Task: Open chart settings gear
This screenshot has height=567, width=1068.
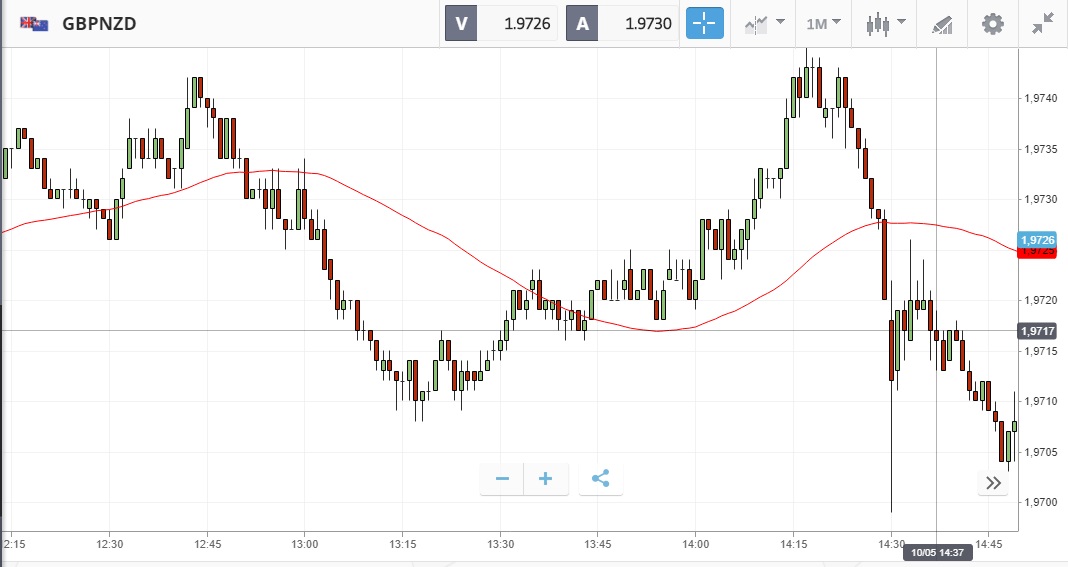Action: pos(992,23)
